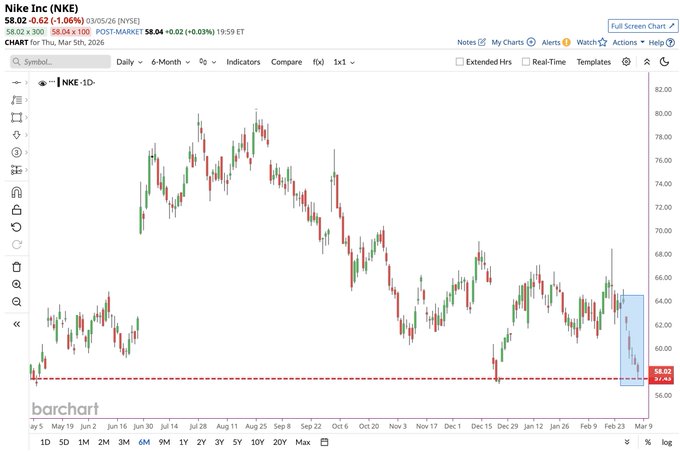Open the numbered wave annotation tool

(x=16, y=152)
